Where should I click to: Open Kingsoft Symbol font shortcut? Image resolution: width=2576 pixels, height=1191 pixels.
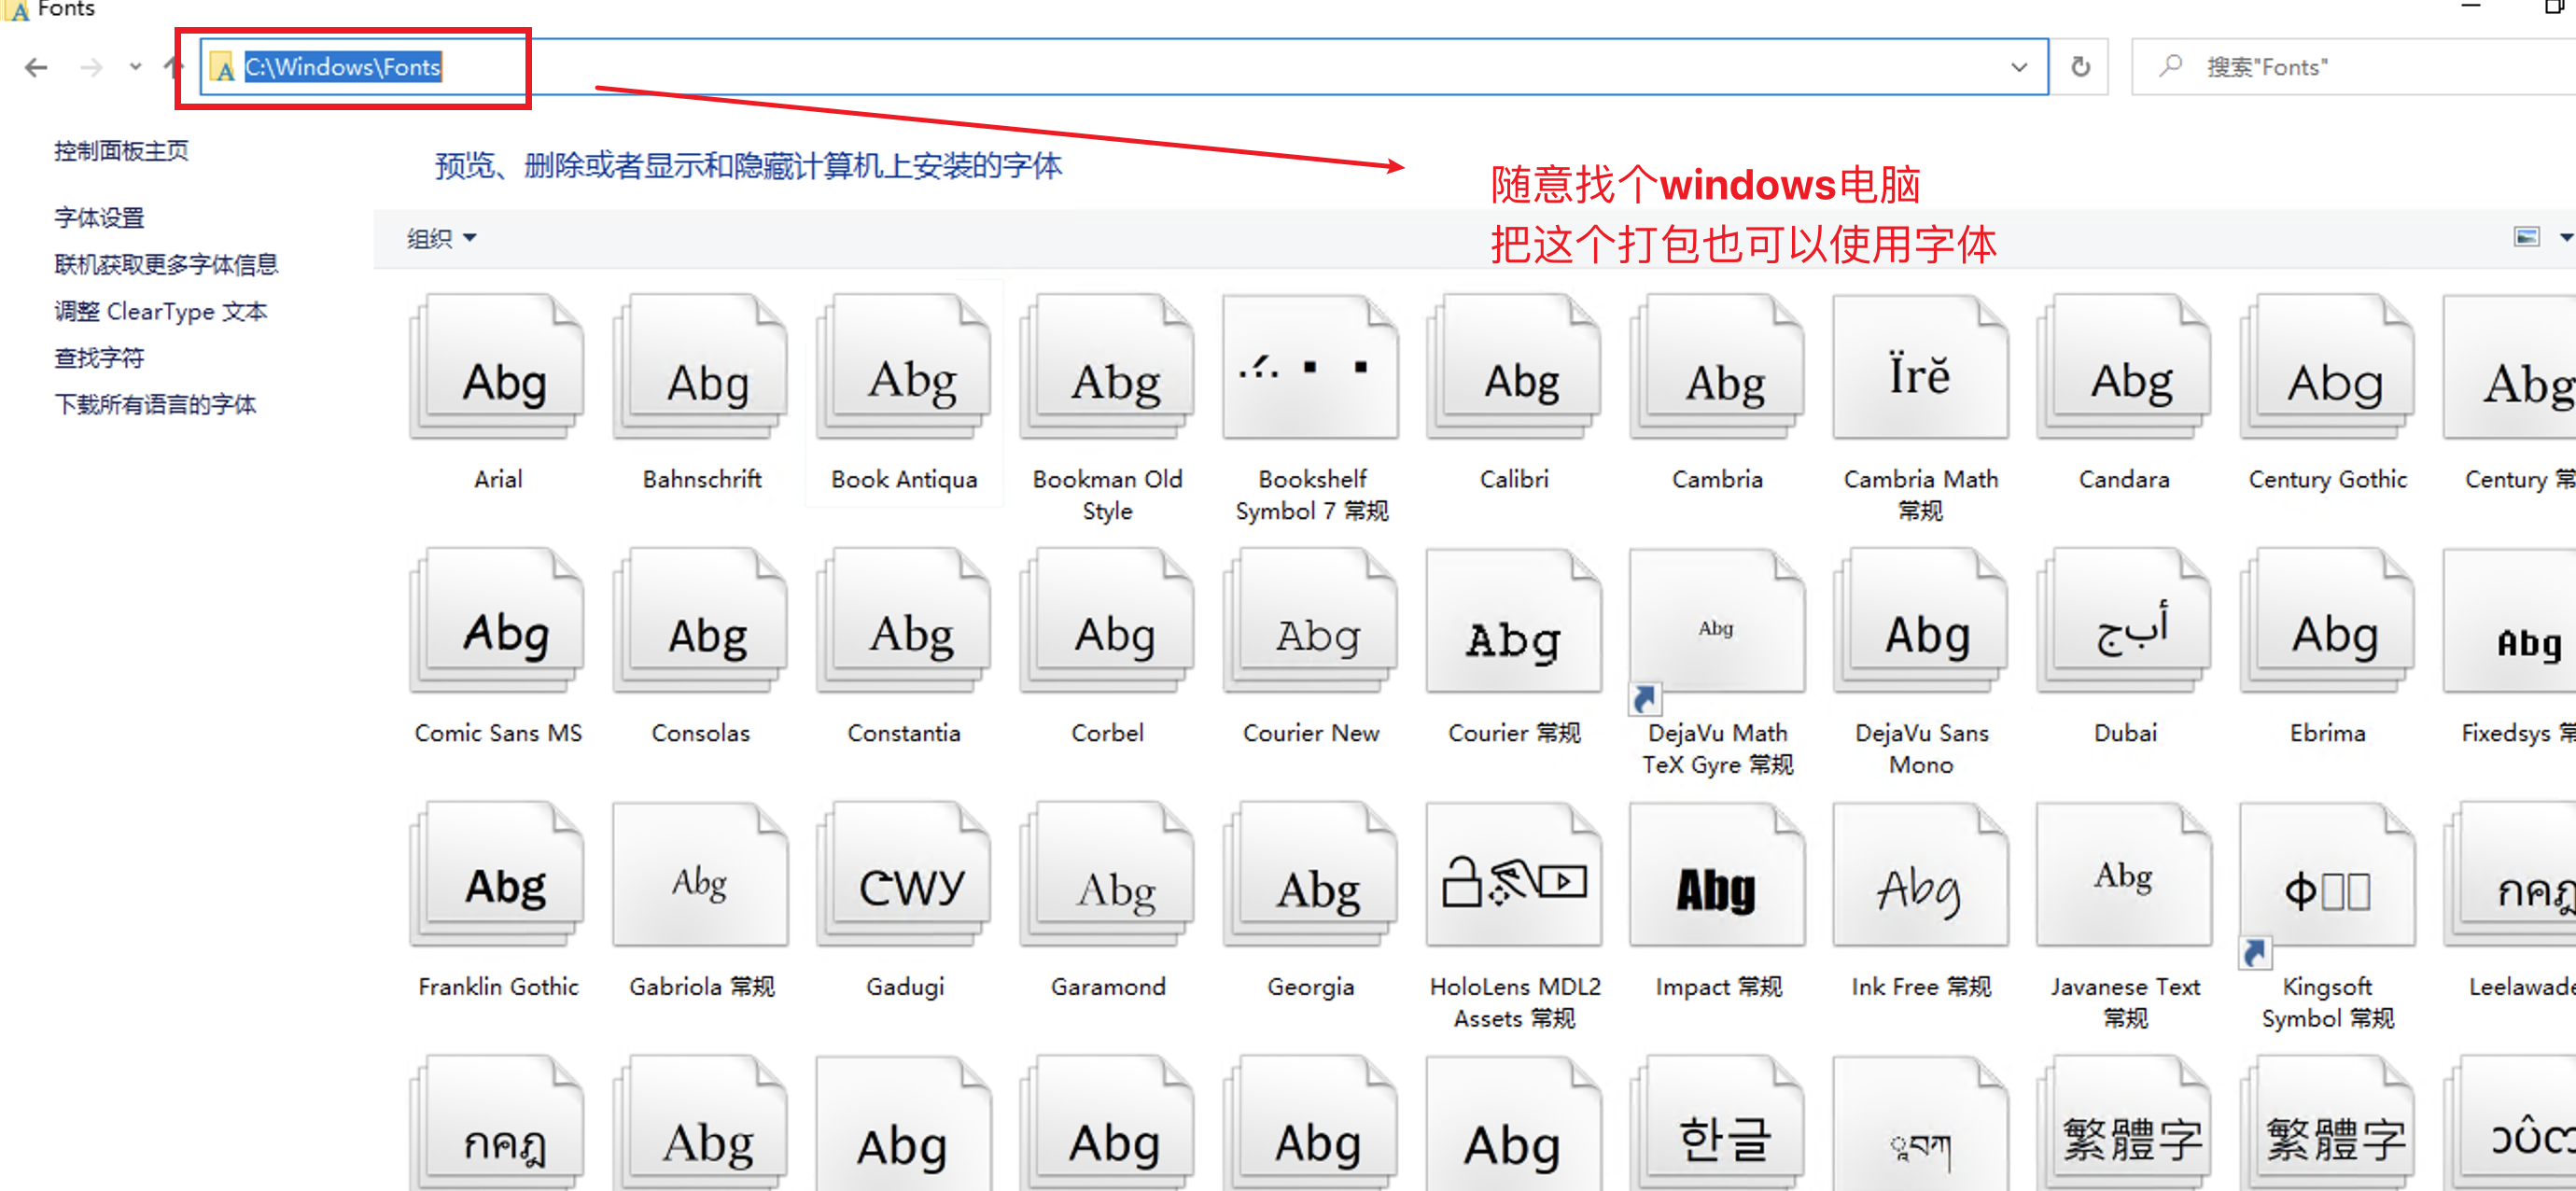click(2327, 916)
